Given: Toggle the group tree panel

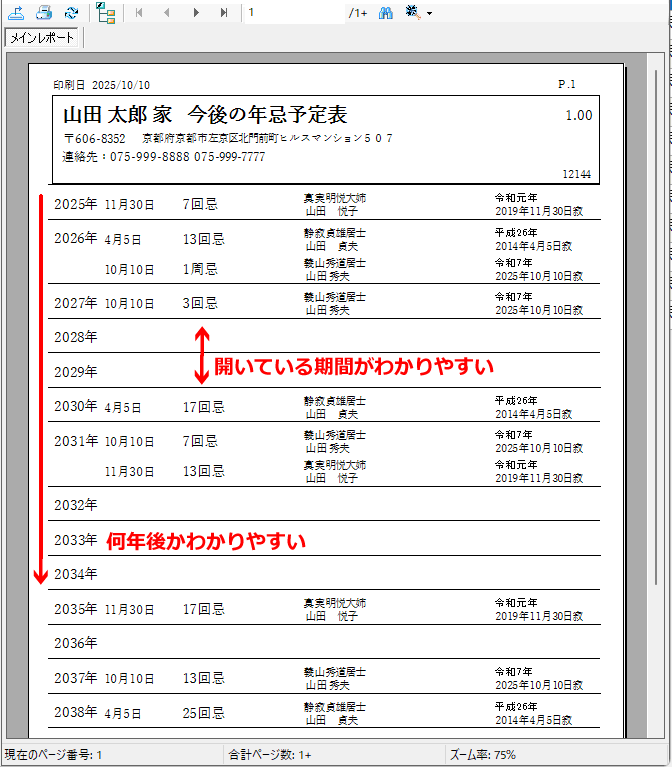Looking at the screenshot, I should [105, 13].
